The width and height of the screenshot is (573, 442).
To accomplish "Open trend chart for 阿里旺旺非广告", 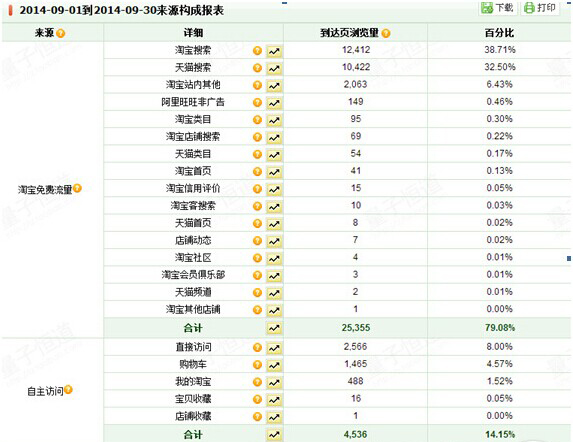I will pos(274,103).
